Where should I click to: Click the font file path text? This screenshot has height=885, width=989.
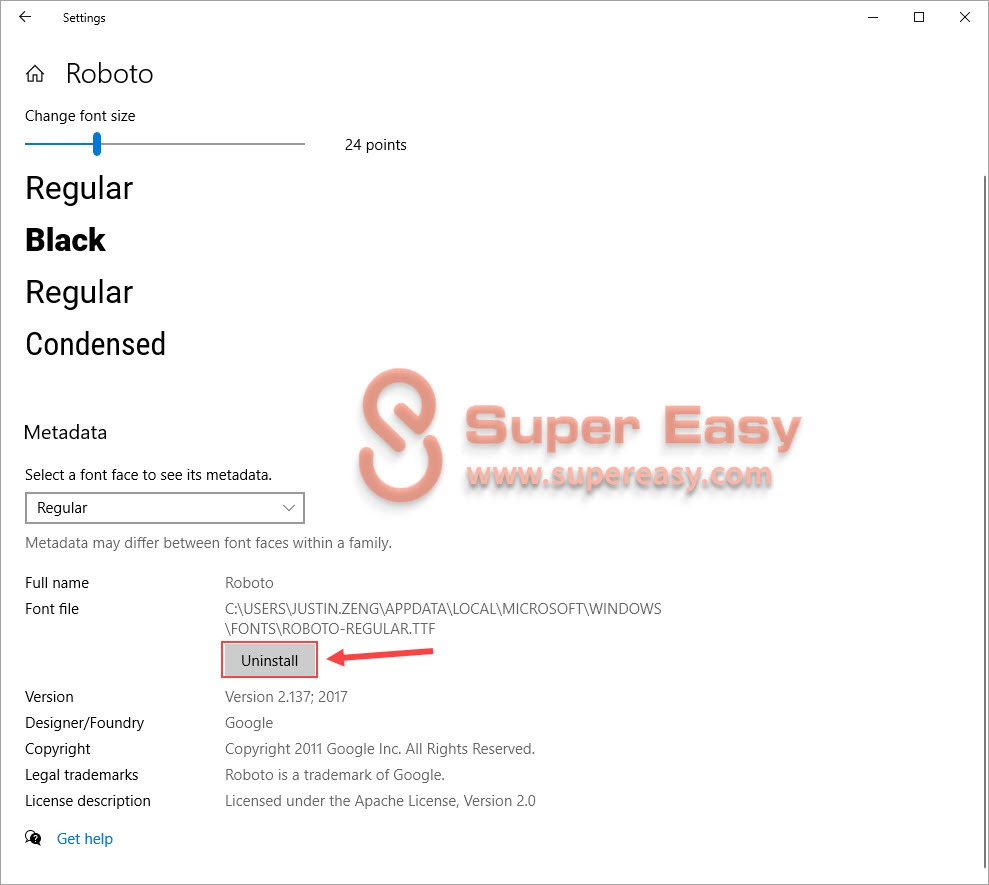coord(443,618)
